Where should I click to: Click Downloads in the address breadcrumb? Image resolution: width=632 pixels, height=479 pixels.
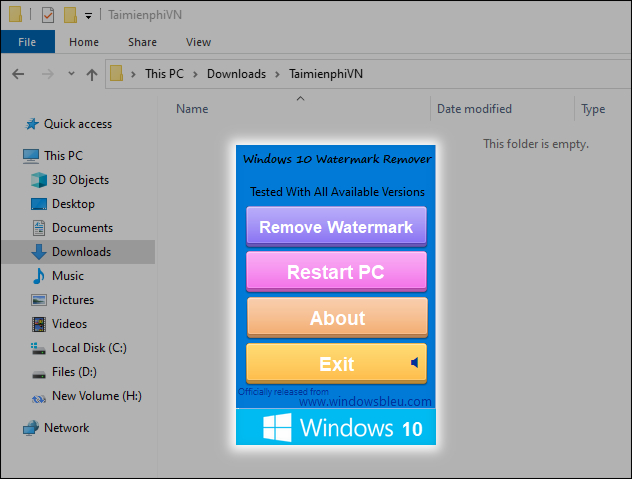237,74
